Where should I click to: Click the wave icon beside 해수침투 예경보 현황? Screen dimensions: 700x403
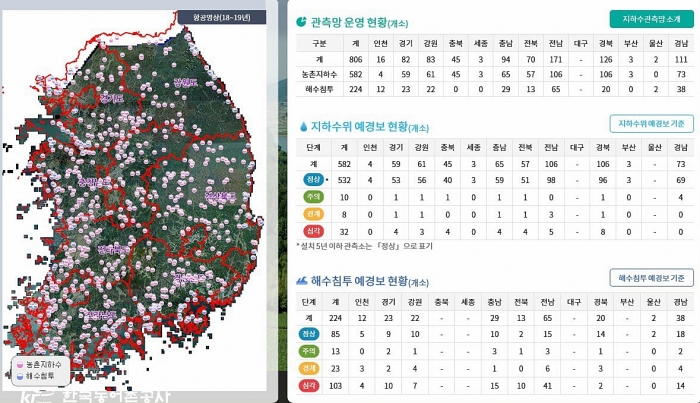click(x=302, y=281)
